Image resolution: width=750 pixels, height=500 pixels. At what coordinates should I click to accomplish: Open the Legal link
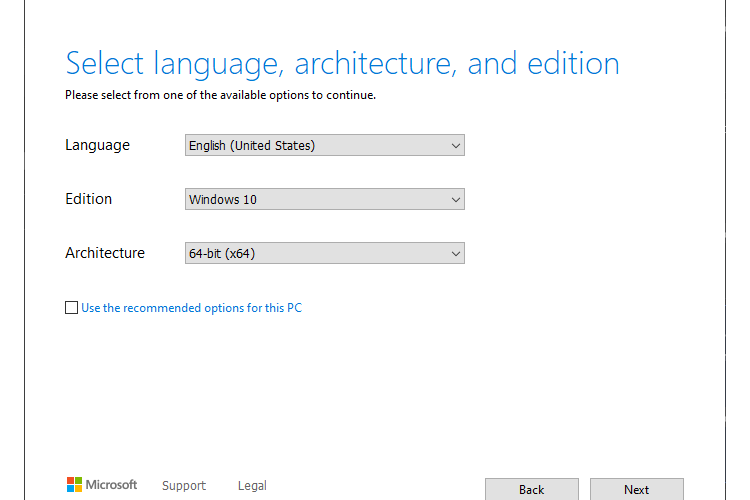[x=252, y=486]
